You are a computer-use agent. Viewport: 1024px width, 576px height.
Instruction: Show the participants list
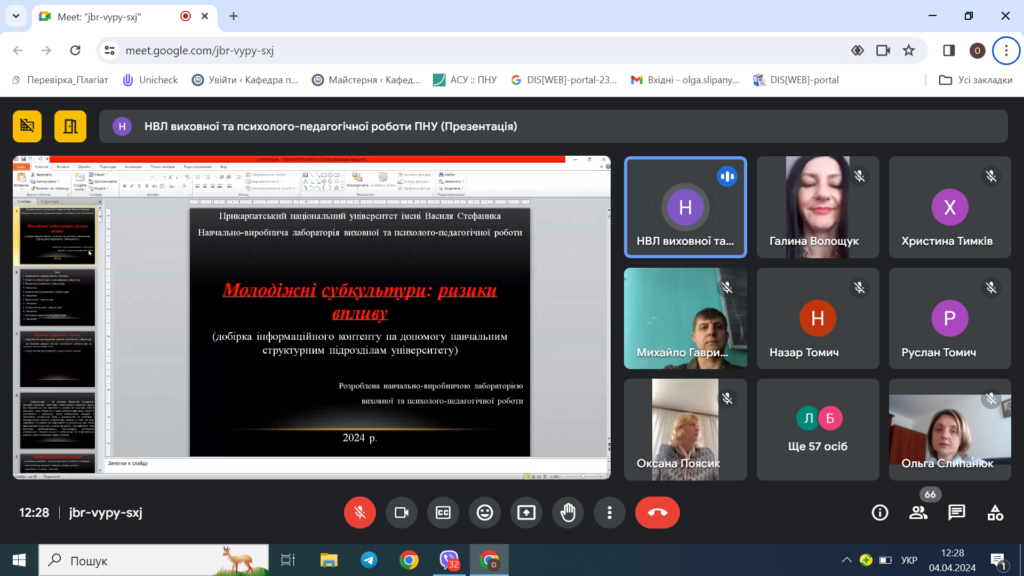(918, 512)
